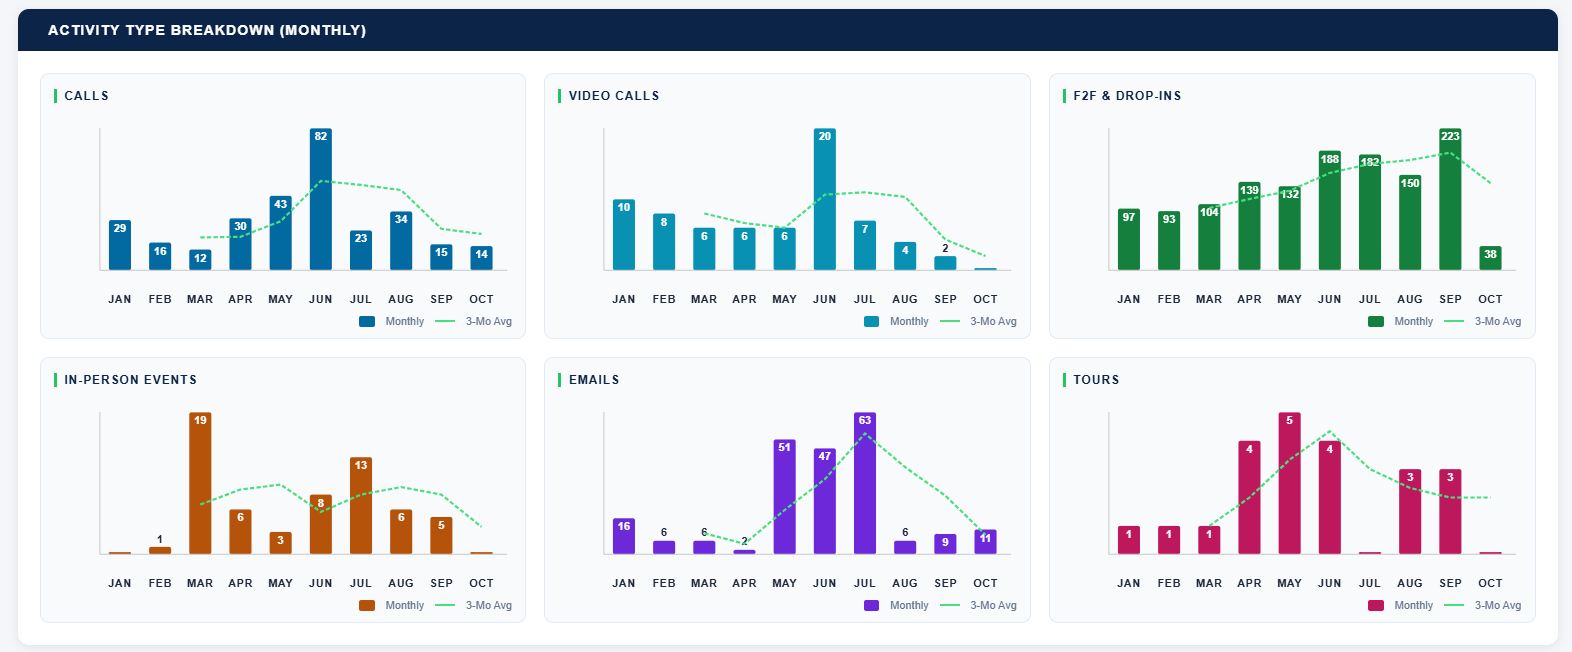Click the OCT axis label in Calls chart

click(x=481, y=299)
